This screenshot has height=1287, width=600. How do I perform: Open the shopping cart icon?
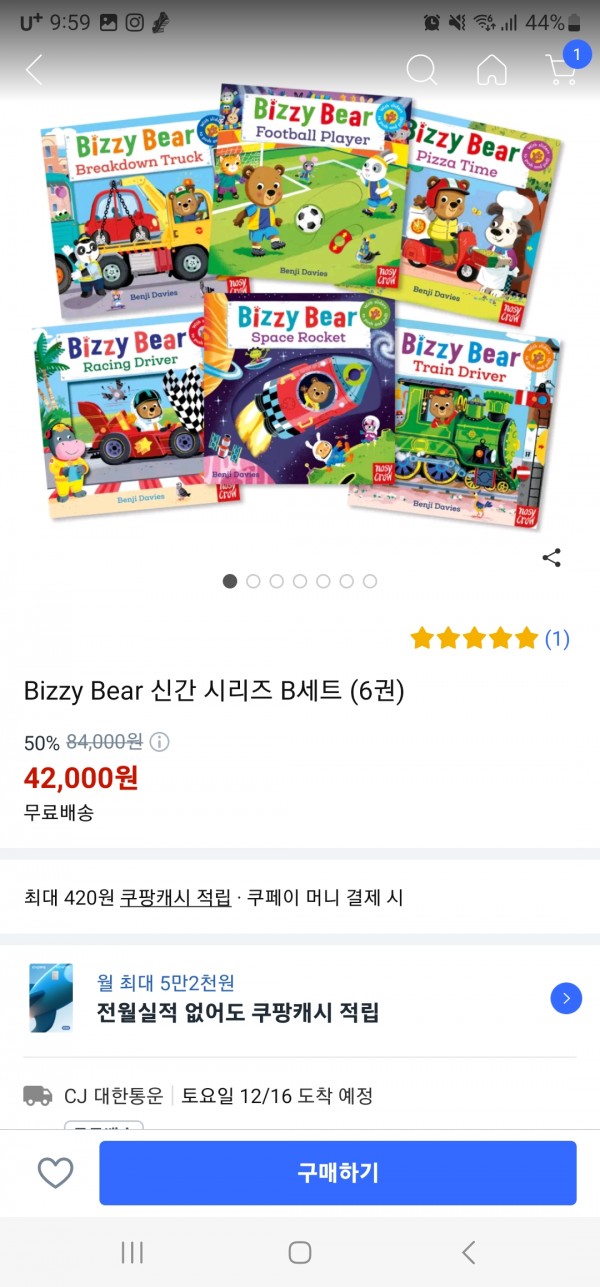pos(561,68)
